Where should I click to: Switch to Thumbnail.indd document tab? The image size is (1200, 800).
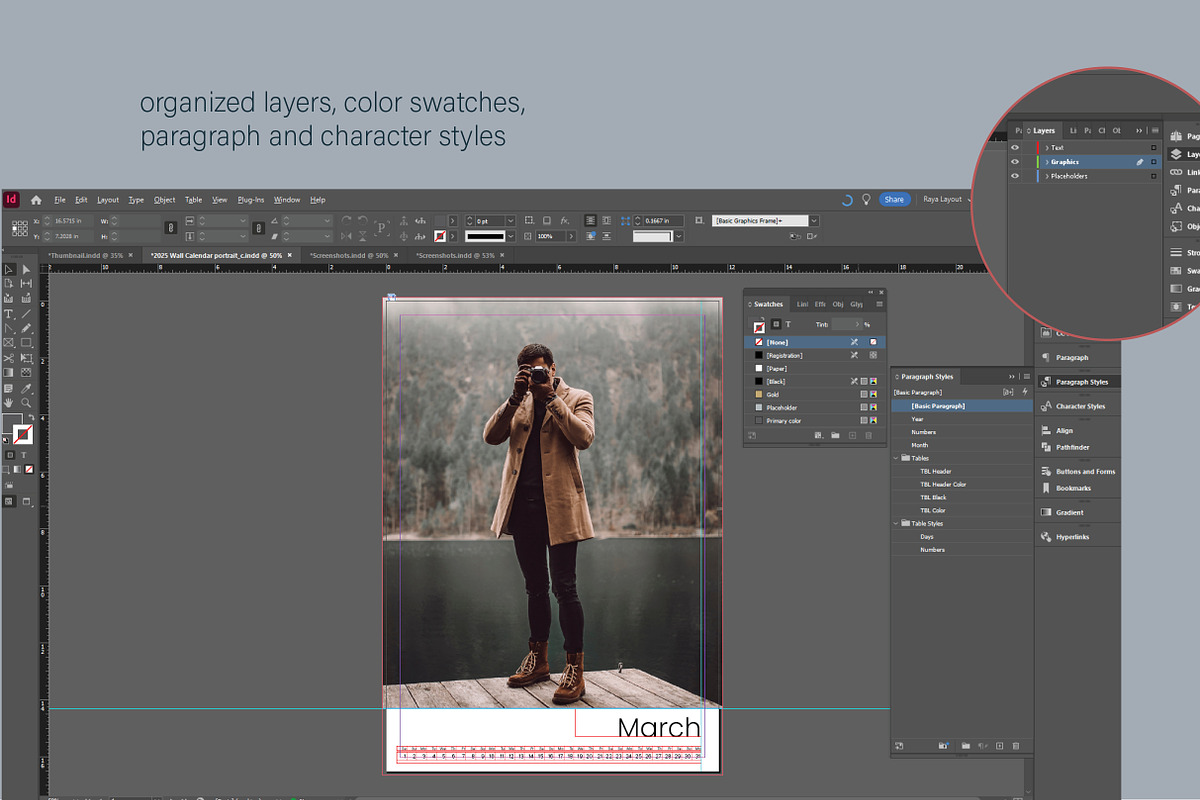pyautogui.click(x=86, y=256)
